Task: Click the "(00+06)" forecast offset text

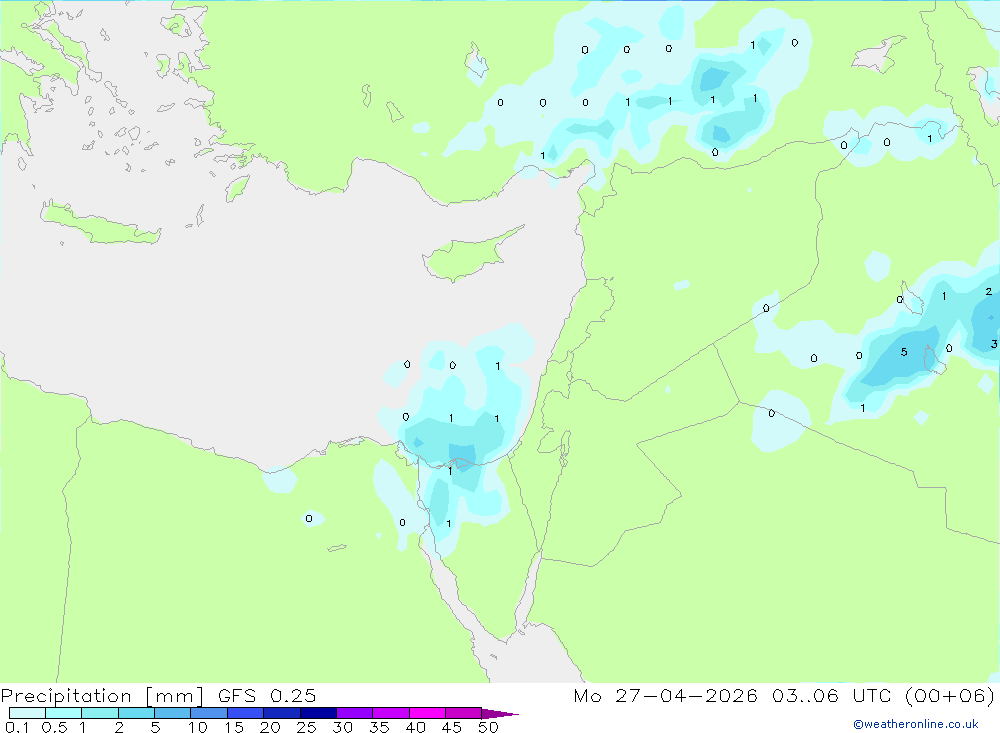Action: (x=950, y=696)
